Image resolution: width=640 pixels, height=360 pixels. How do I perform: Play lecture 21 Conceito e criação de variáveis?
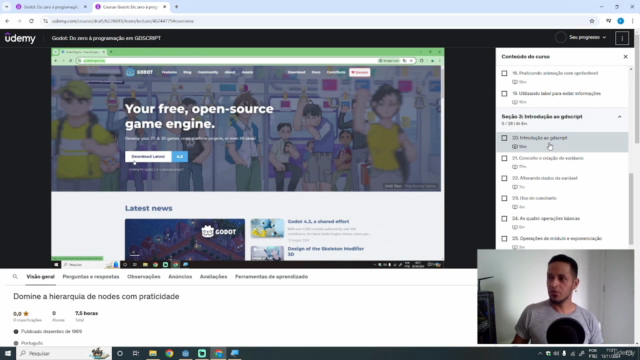point(547,158)
